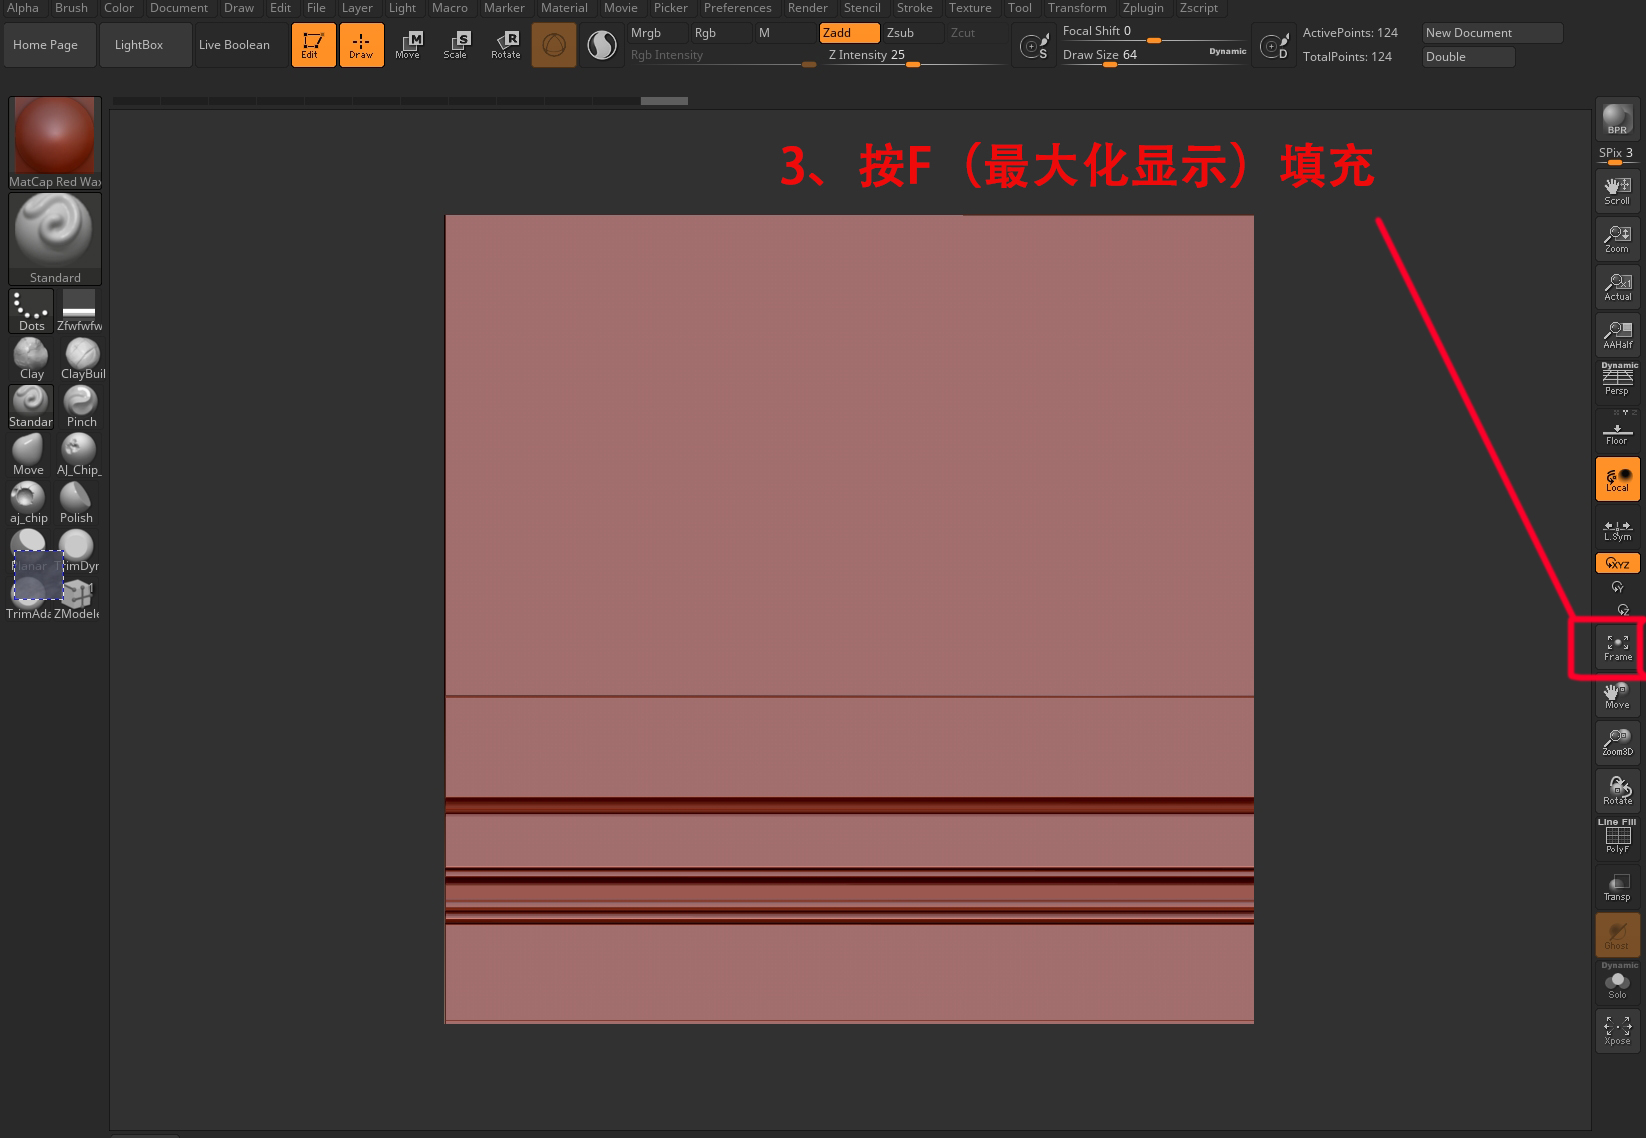Activate the Solo display mode

[1616, 985]
